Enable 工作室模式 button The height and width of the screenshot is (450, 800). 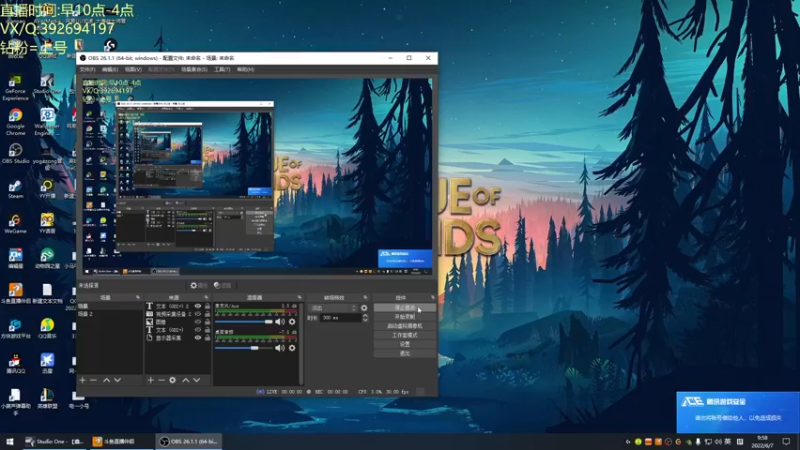click(x=405, y=335)
